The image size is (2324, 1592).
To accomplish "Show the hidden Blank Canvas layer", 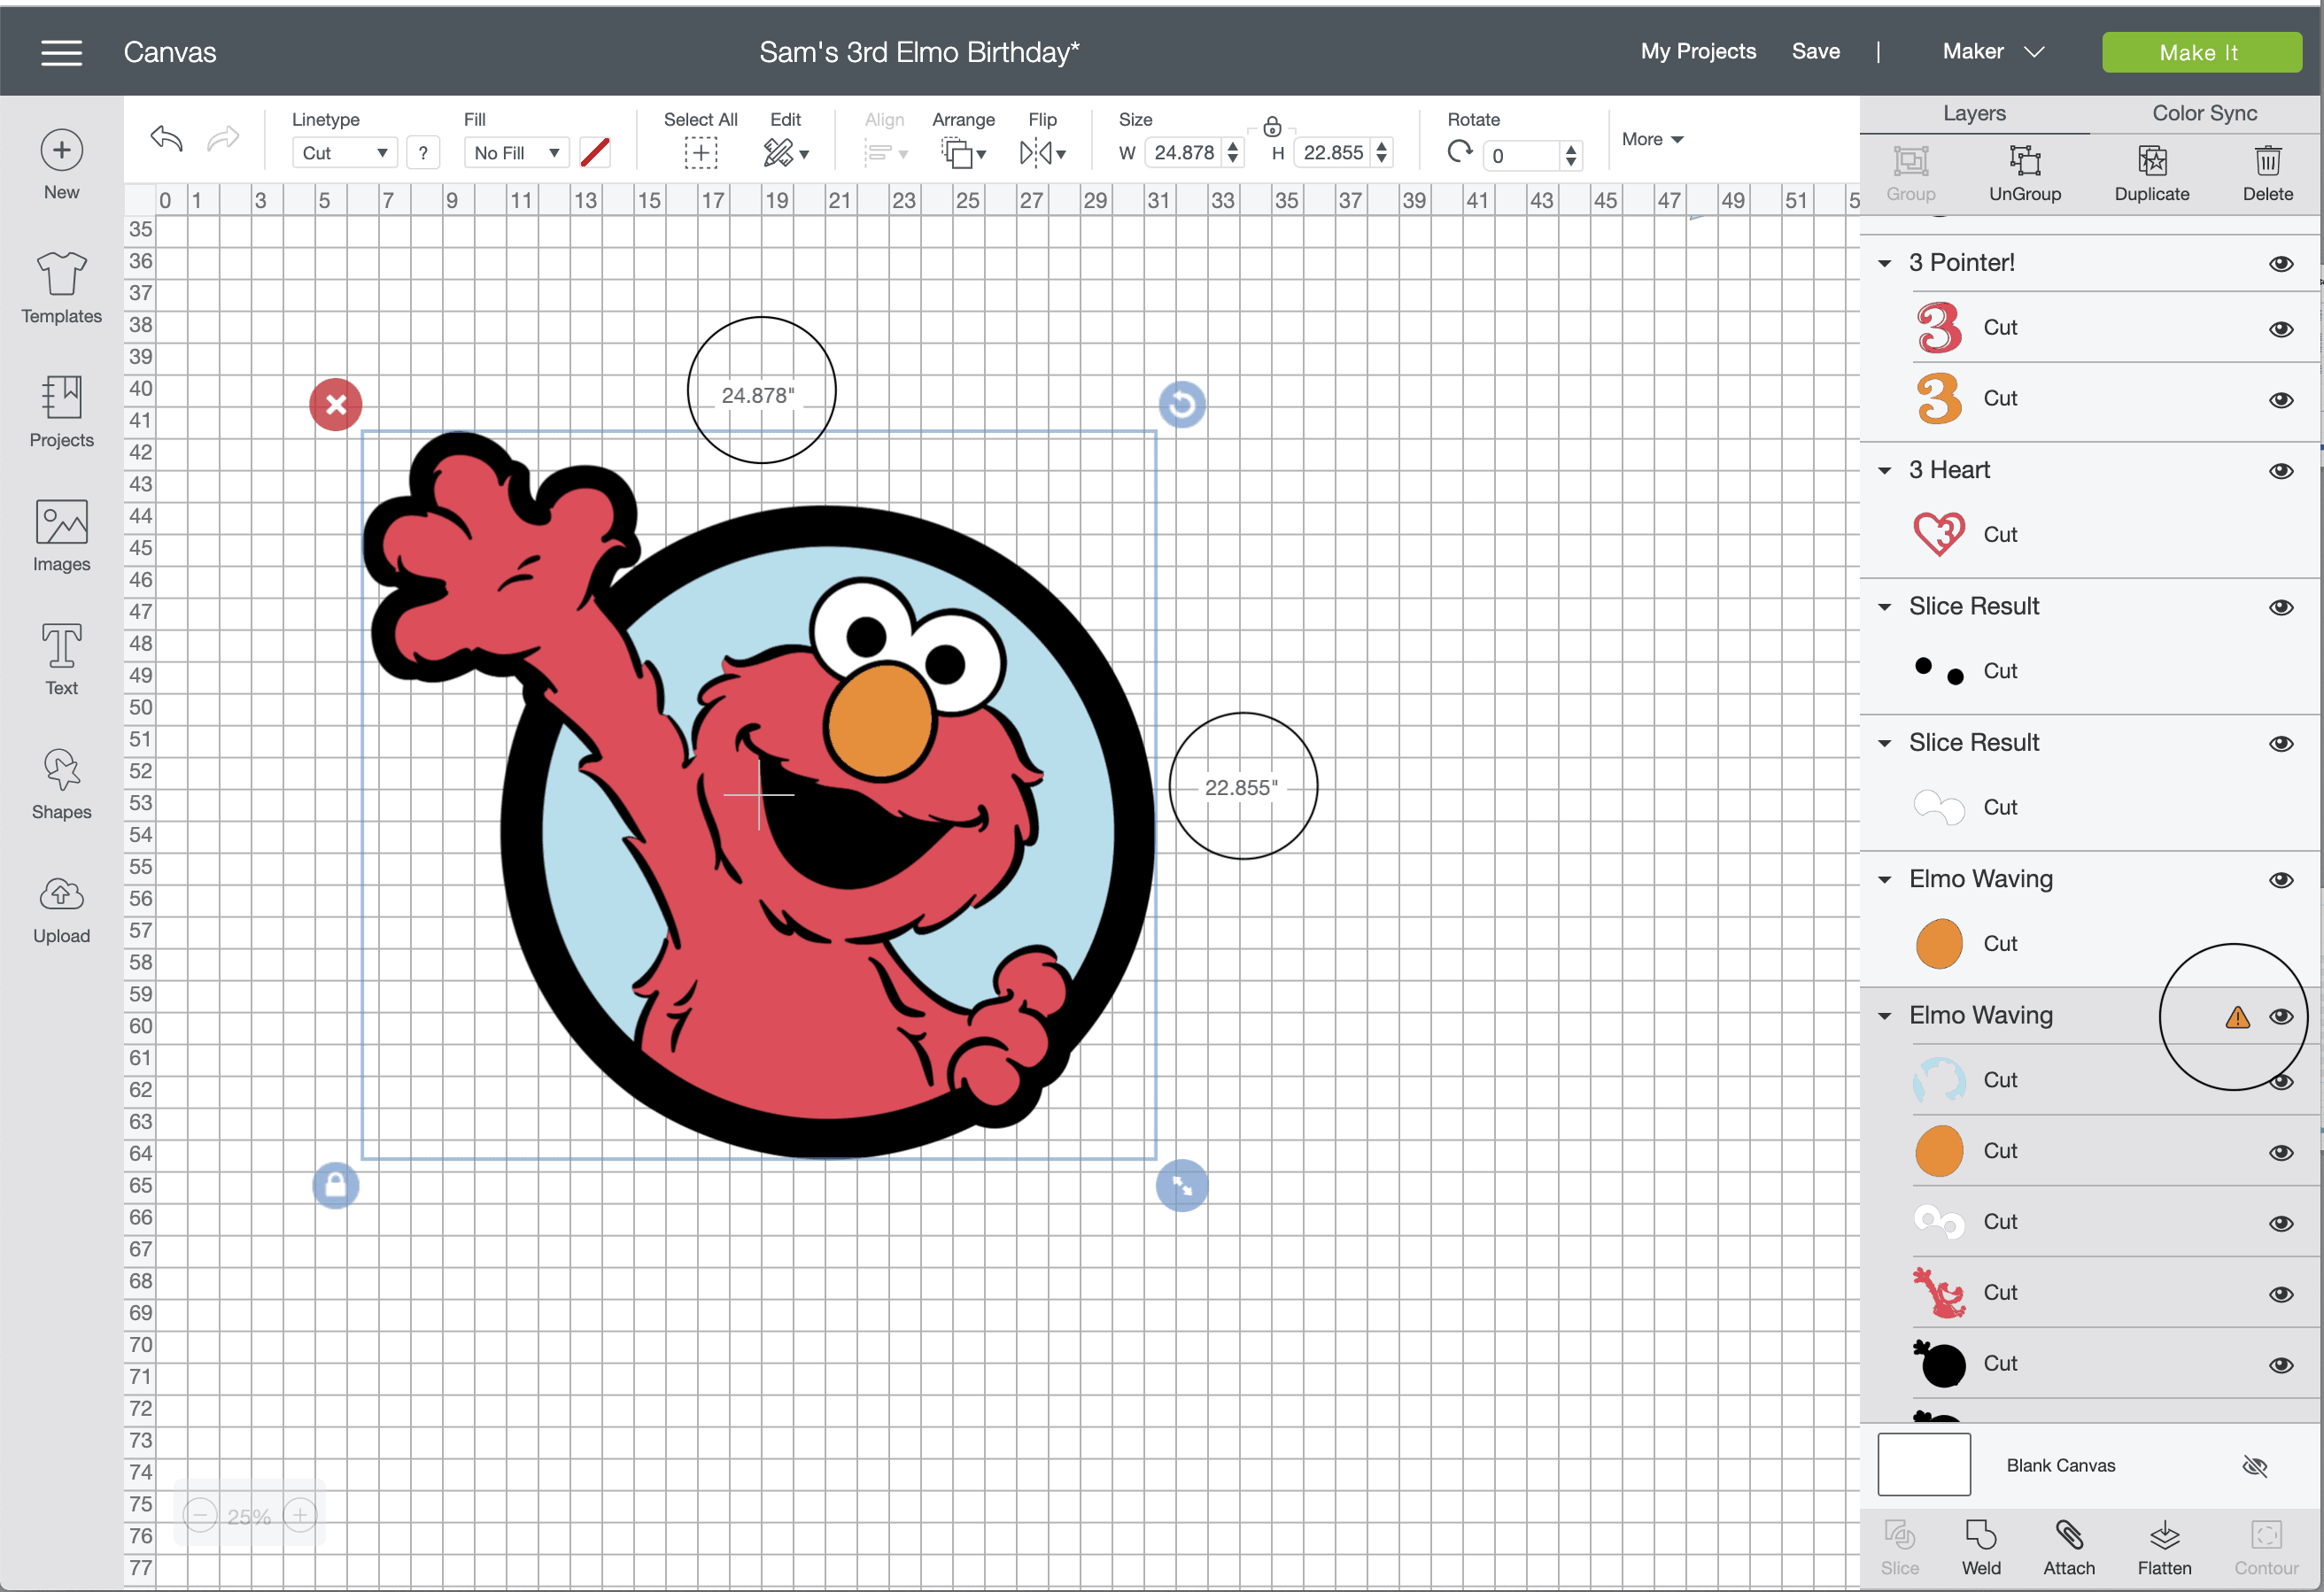I will [x=2254, y=1466].
